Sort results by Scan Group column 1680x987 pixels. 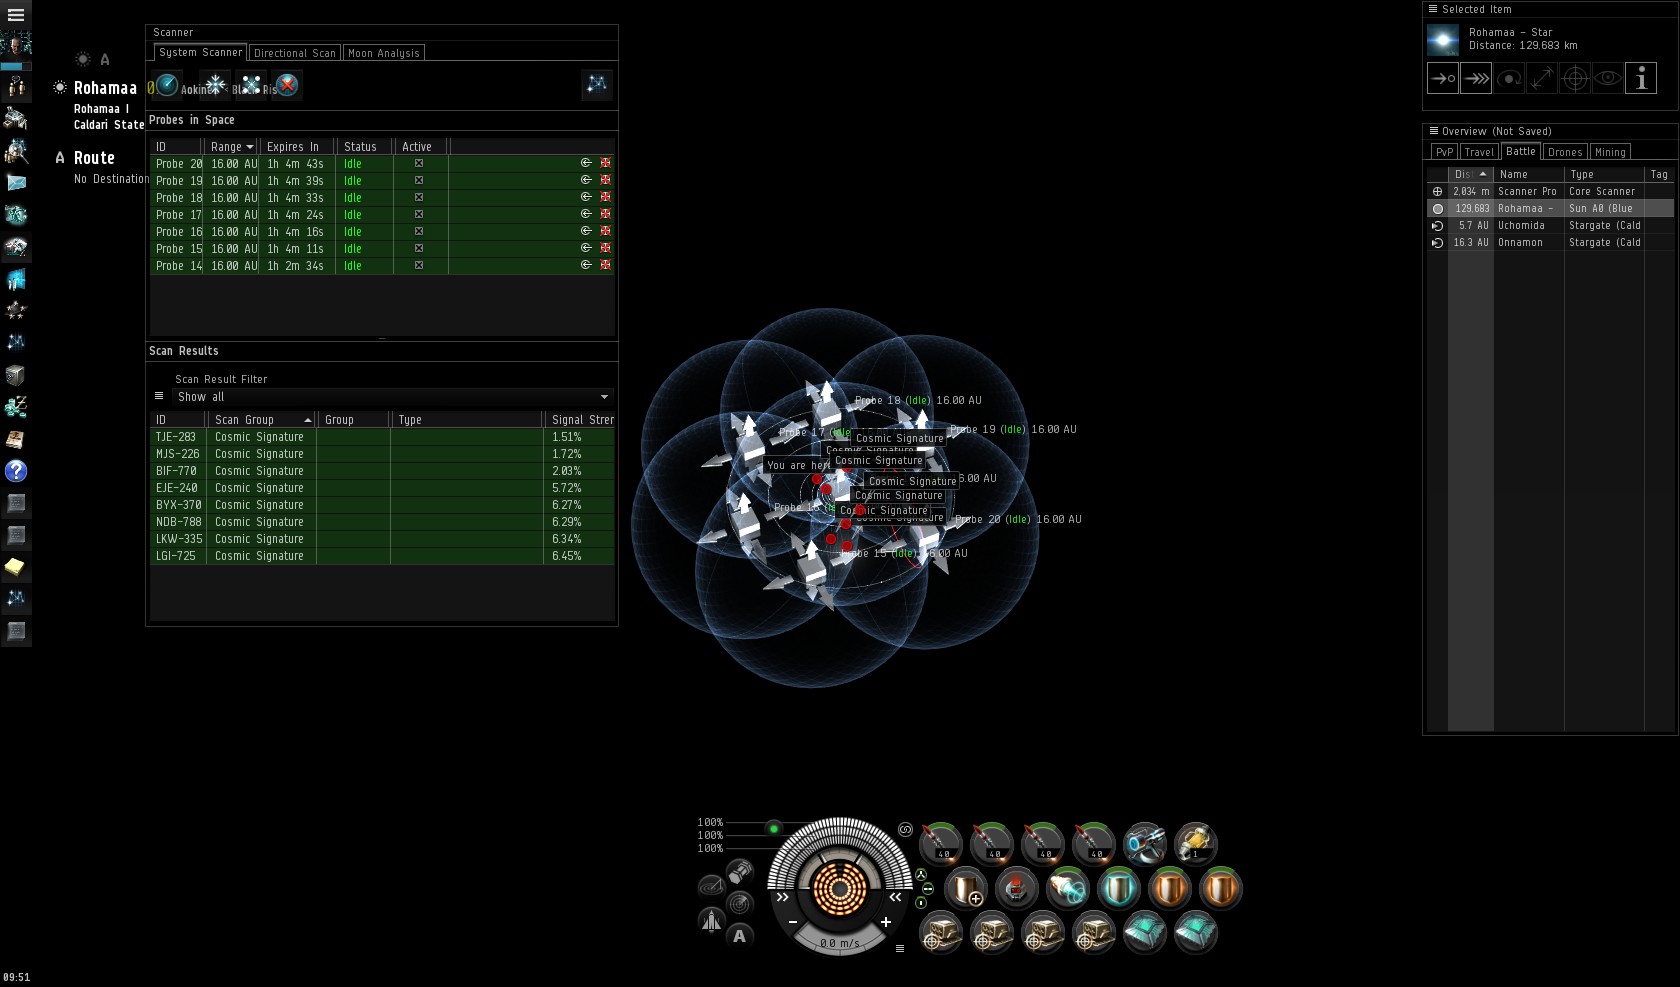point(262,420)
